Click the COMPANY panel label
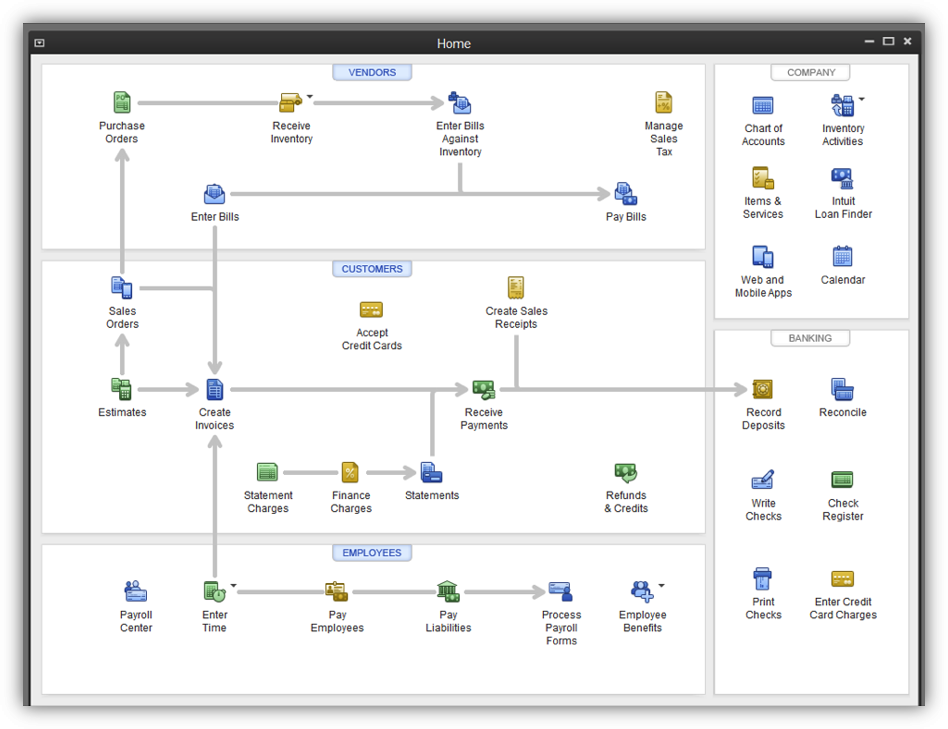This screenshot has height=729, width=948. tap(810, 72)
